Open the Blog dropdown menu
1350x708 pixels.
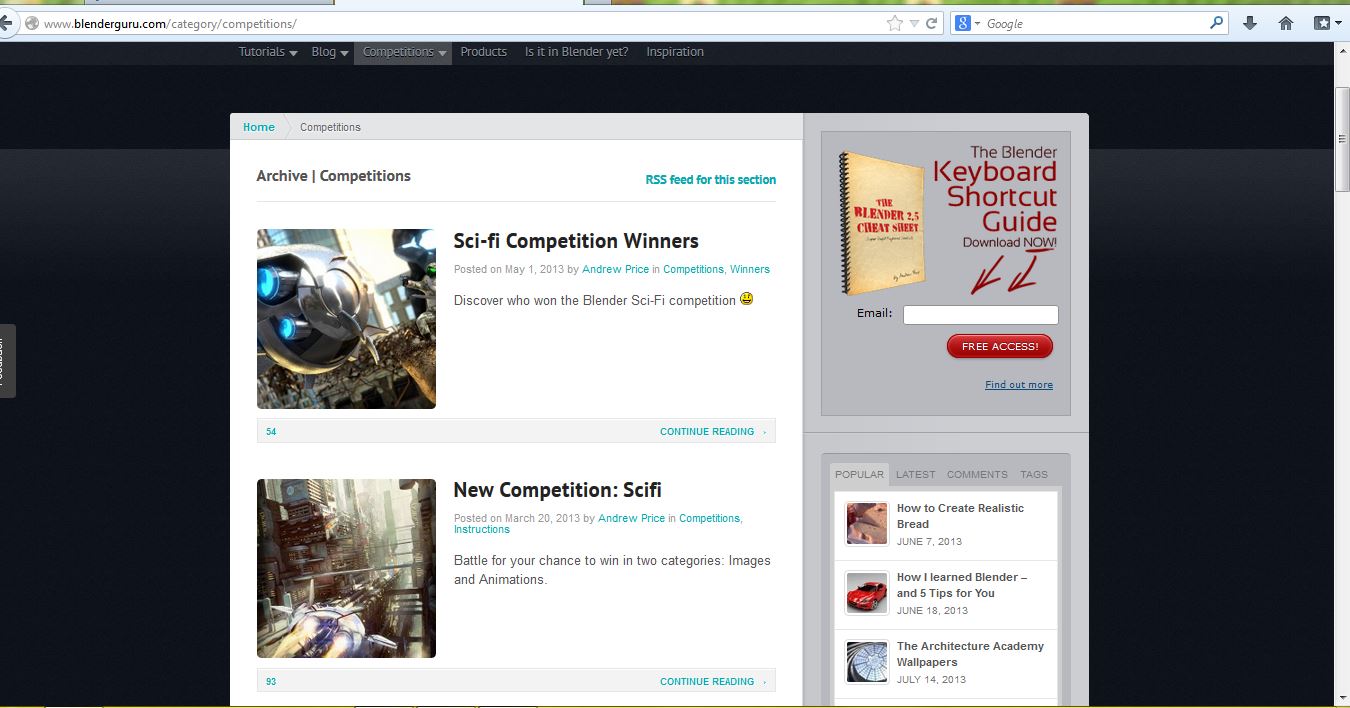click(x=329, y=52)
